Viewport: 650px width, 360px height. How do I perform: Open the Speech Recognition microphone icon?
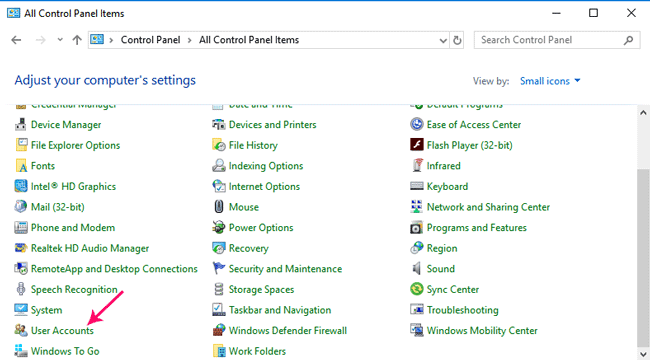21,289
